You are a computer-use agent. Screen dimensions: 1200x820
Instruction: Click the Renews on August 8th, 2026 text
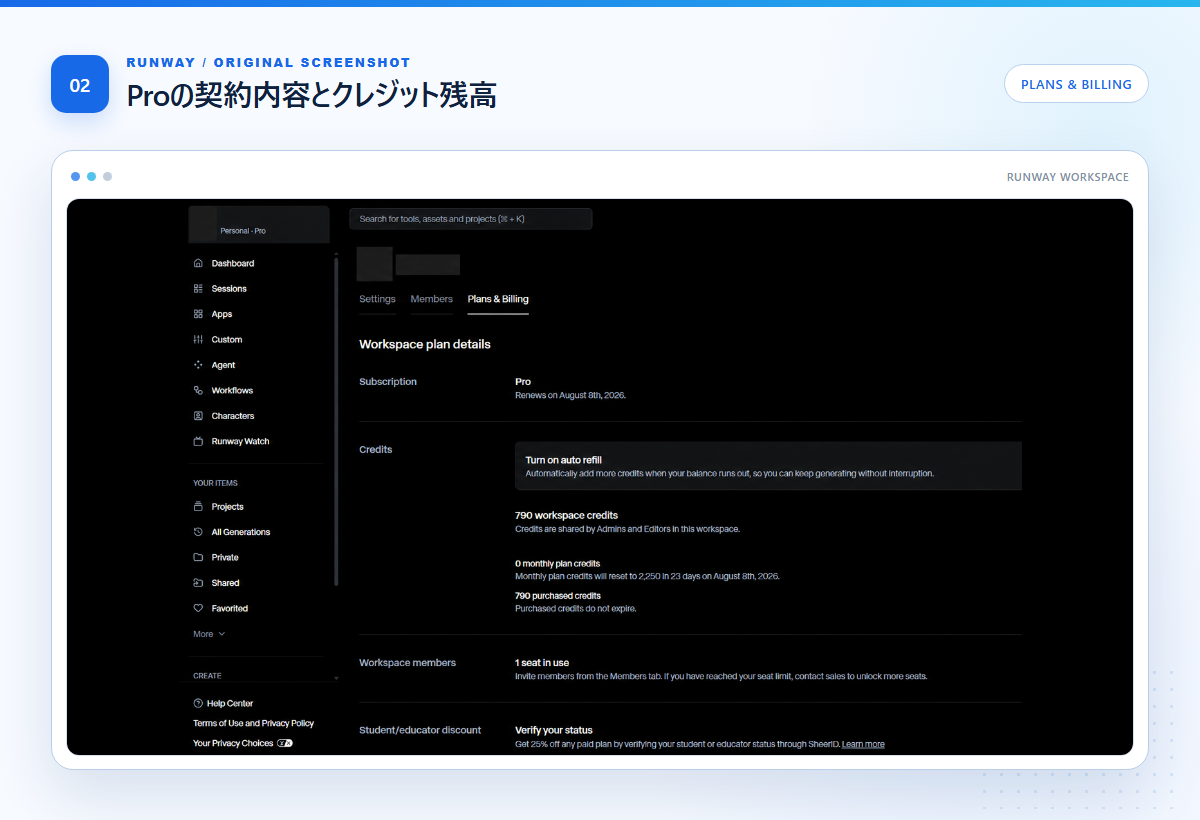(570, 395)
